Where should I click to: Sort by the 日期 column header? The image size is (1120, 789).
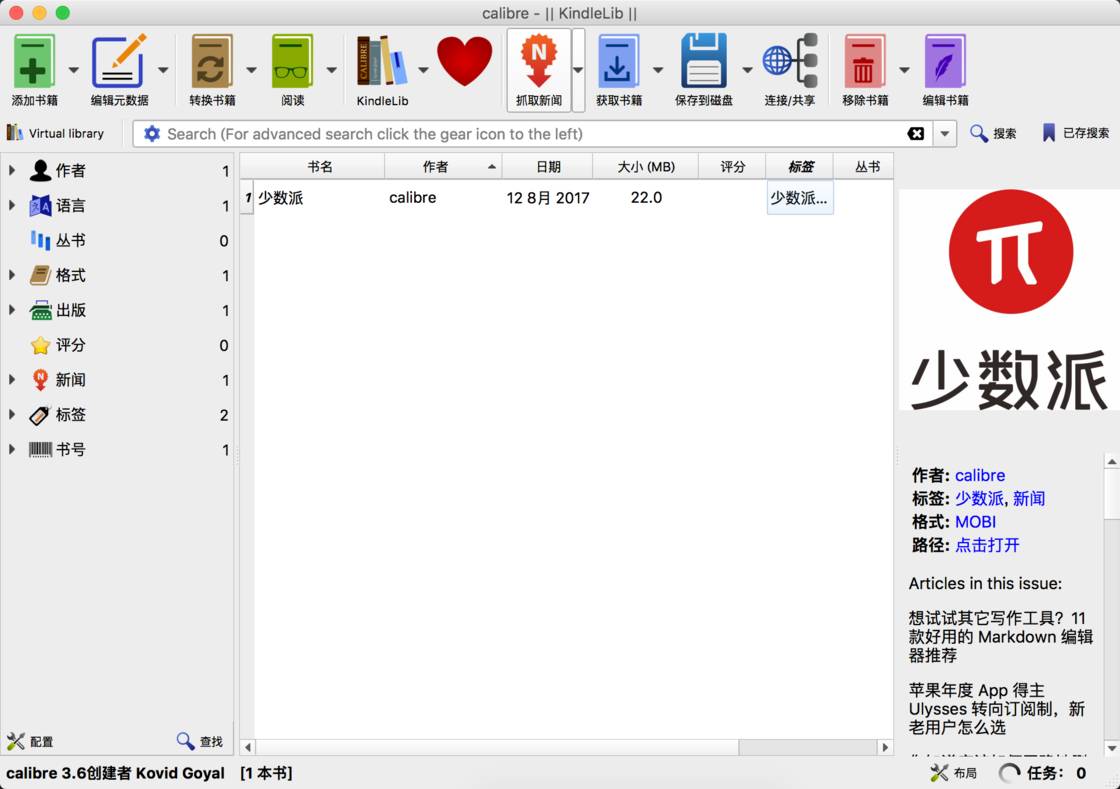coord(547,167)
